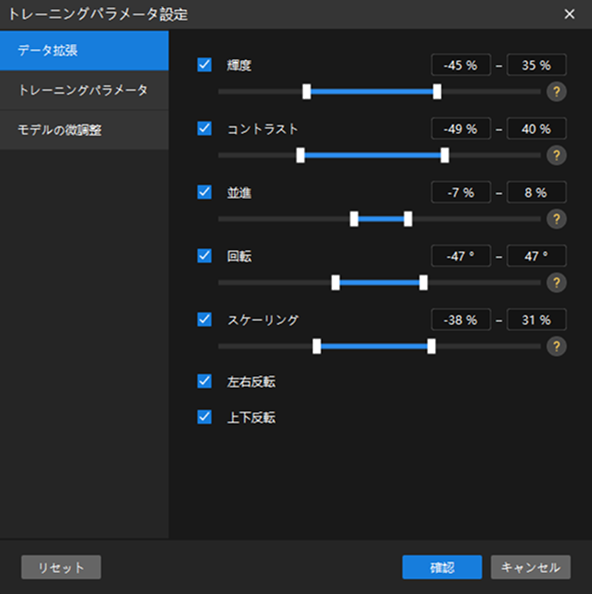Click 並進 slider right handle
592x594 pixels.
[x=408, y=219]
